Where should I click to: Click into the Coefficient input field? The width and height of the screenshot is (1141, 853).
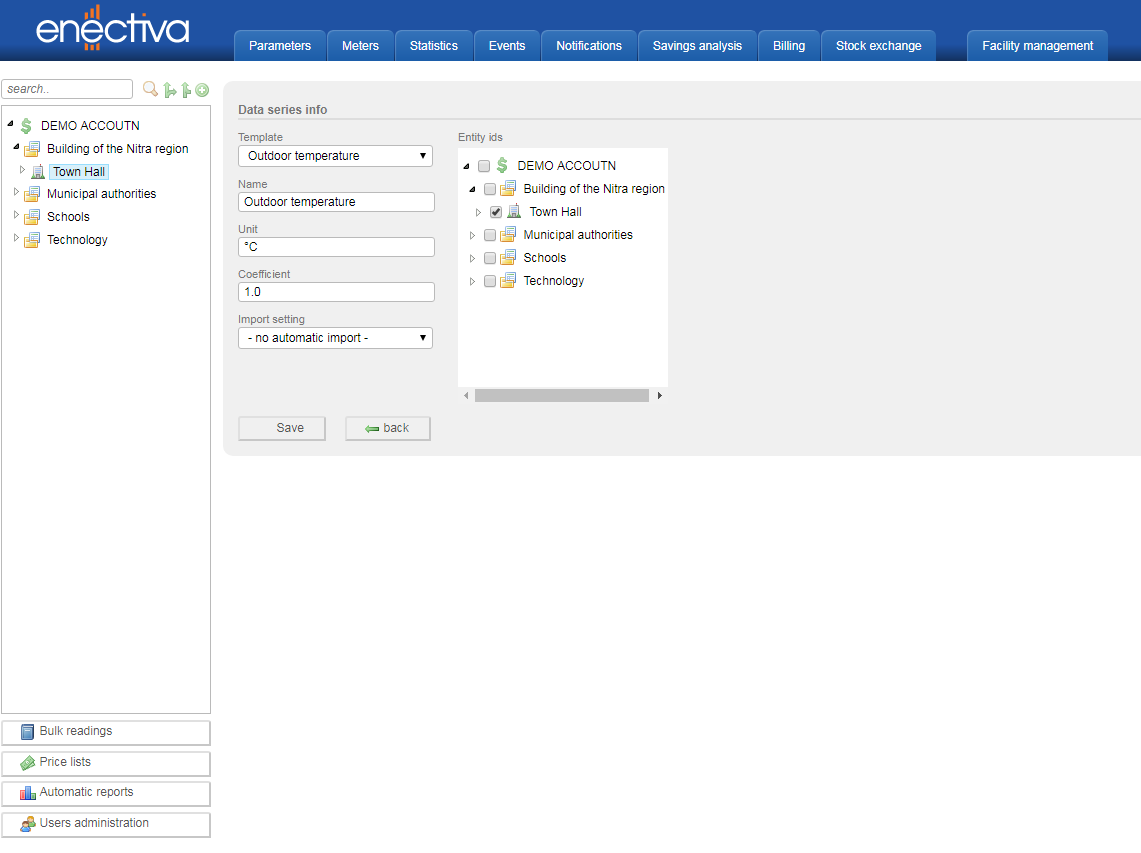(336, 292)
